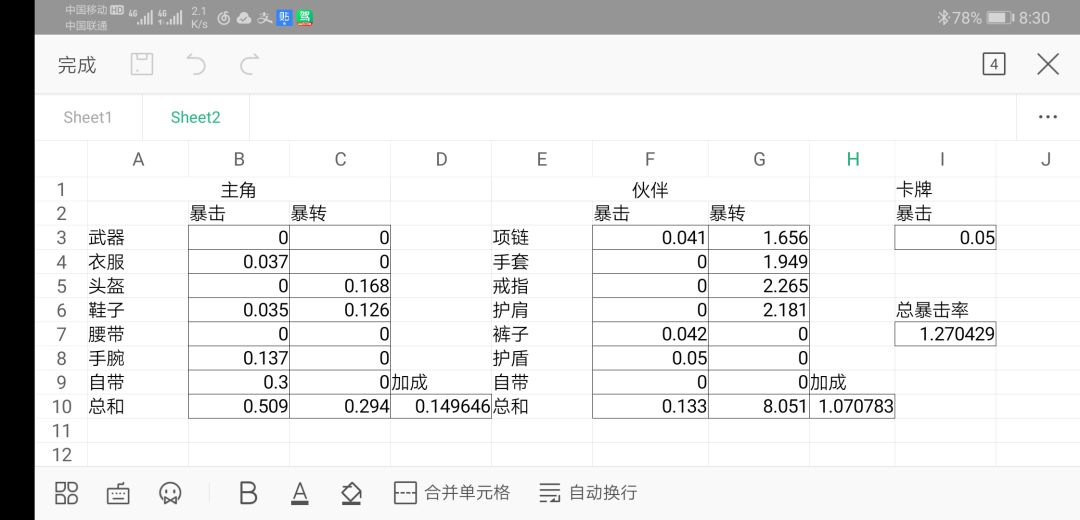Redo the last action
The width and height of the screenshot is (1080, 520).
tap(249, 65)
